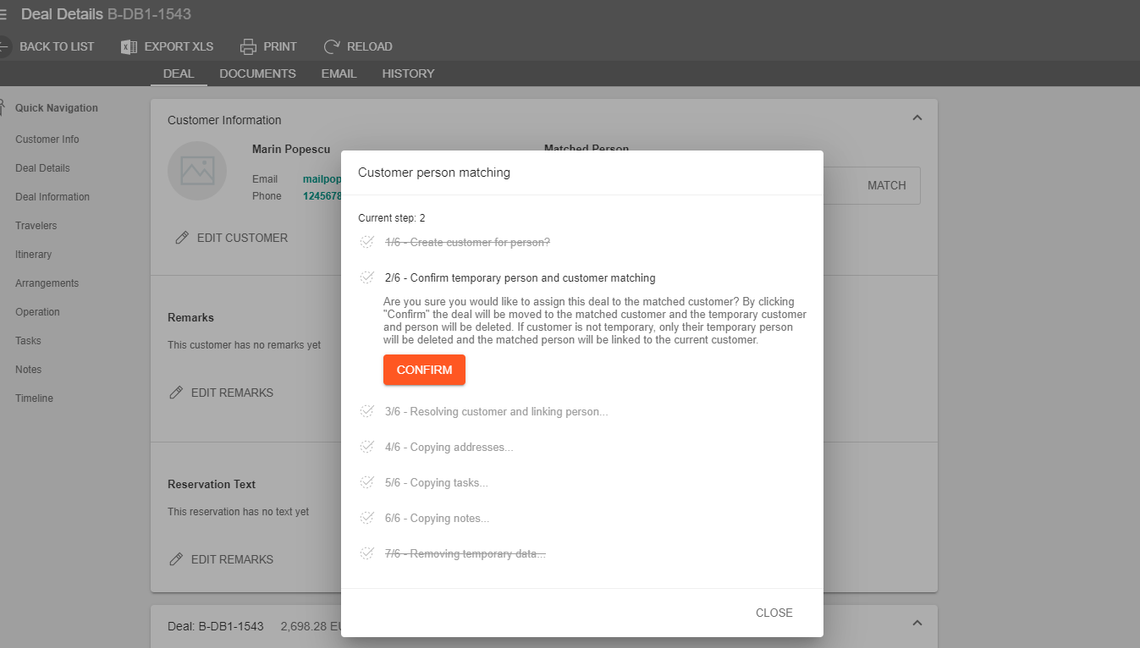Go to Travelers in Quick Navigation
The image size is (1140, 648).
[36, 225]
